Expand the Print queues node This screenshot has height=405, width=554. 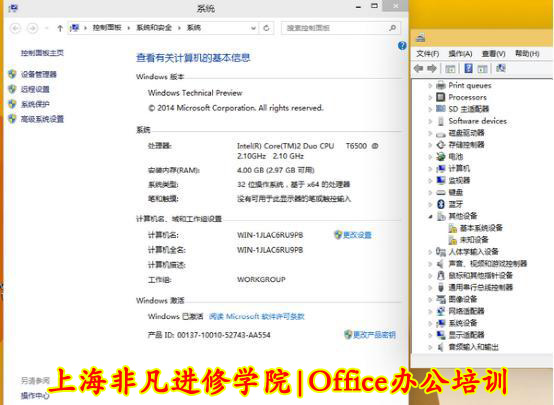click(x=430, y=86)
